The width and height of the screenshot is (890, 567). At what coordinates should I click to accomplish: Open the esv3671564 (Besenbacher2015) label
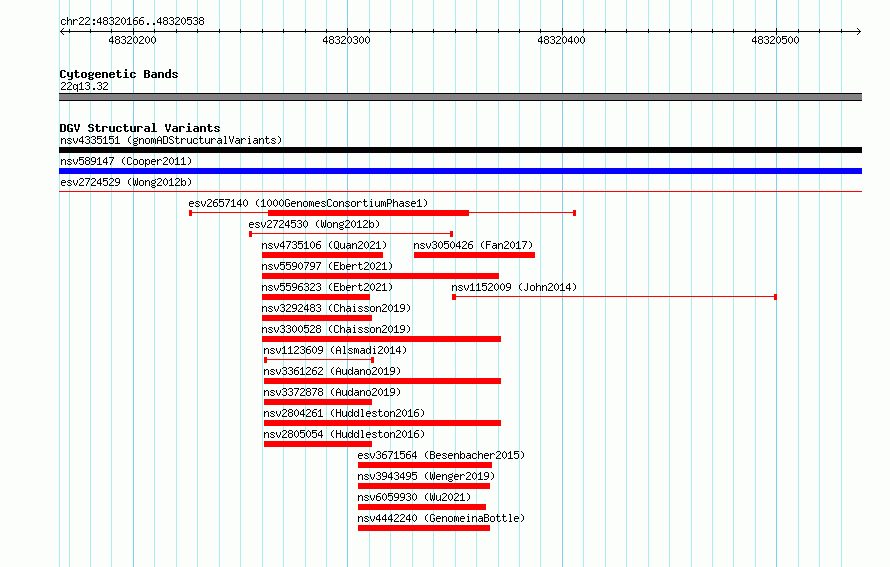point(441,455)
